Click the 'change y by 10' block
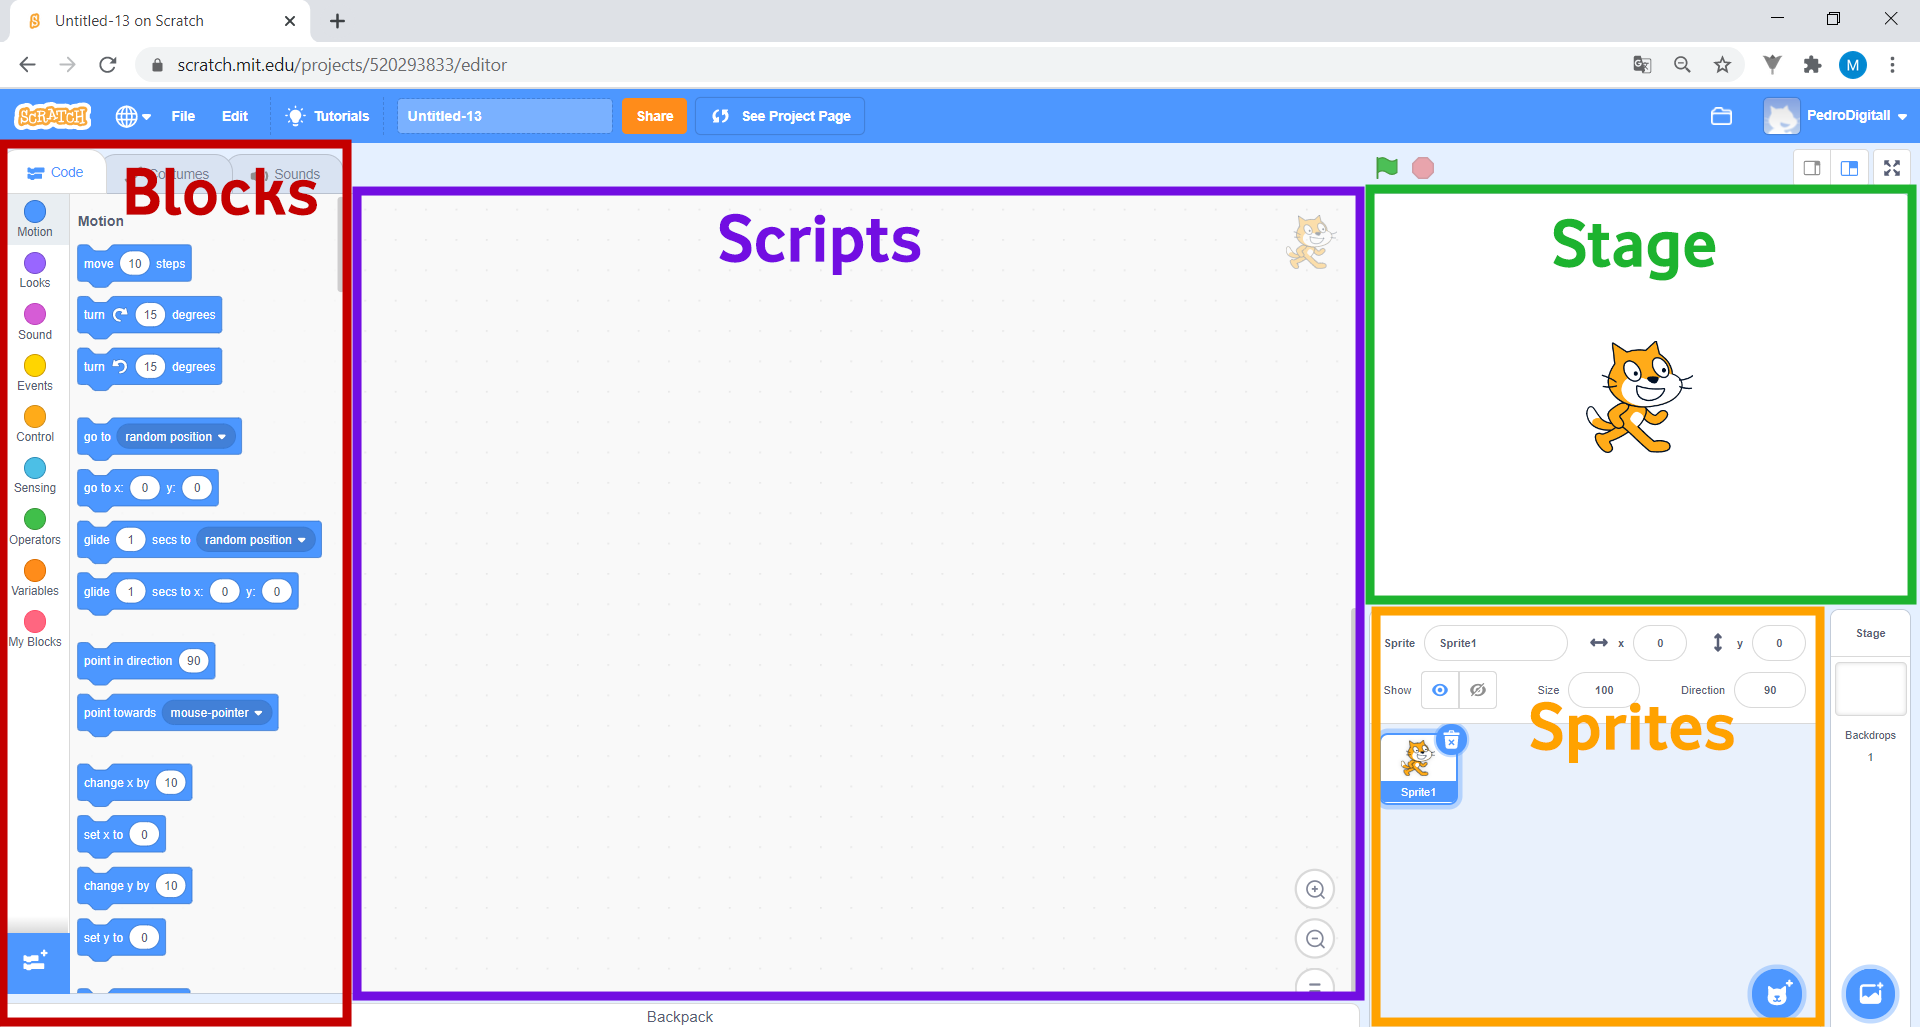1920x1027 pixels. pos(134,886)
